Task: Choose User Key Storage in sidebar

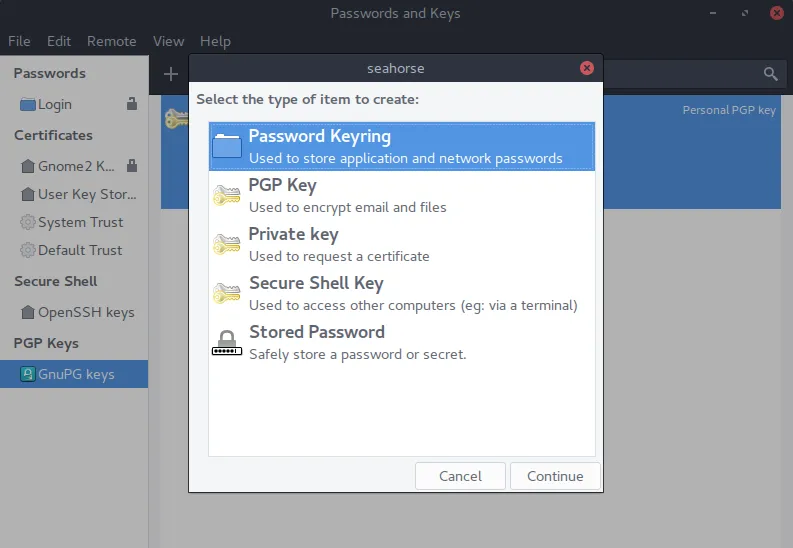Action: (86, 194)
